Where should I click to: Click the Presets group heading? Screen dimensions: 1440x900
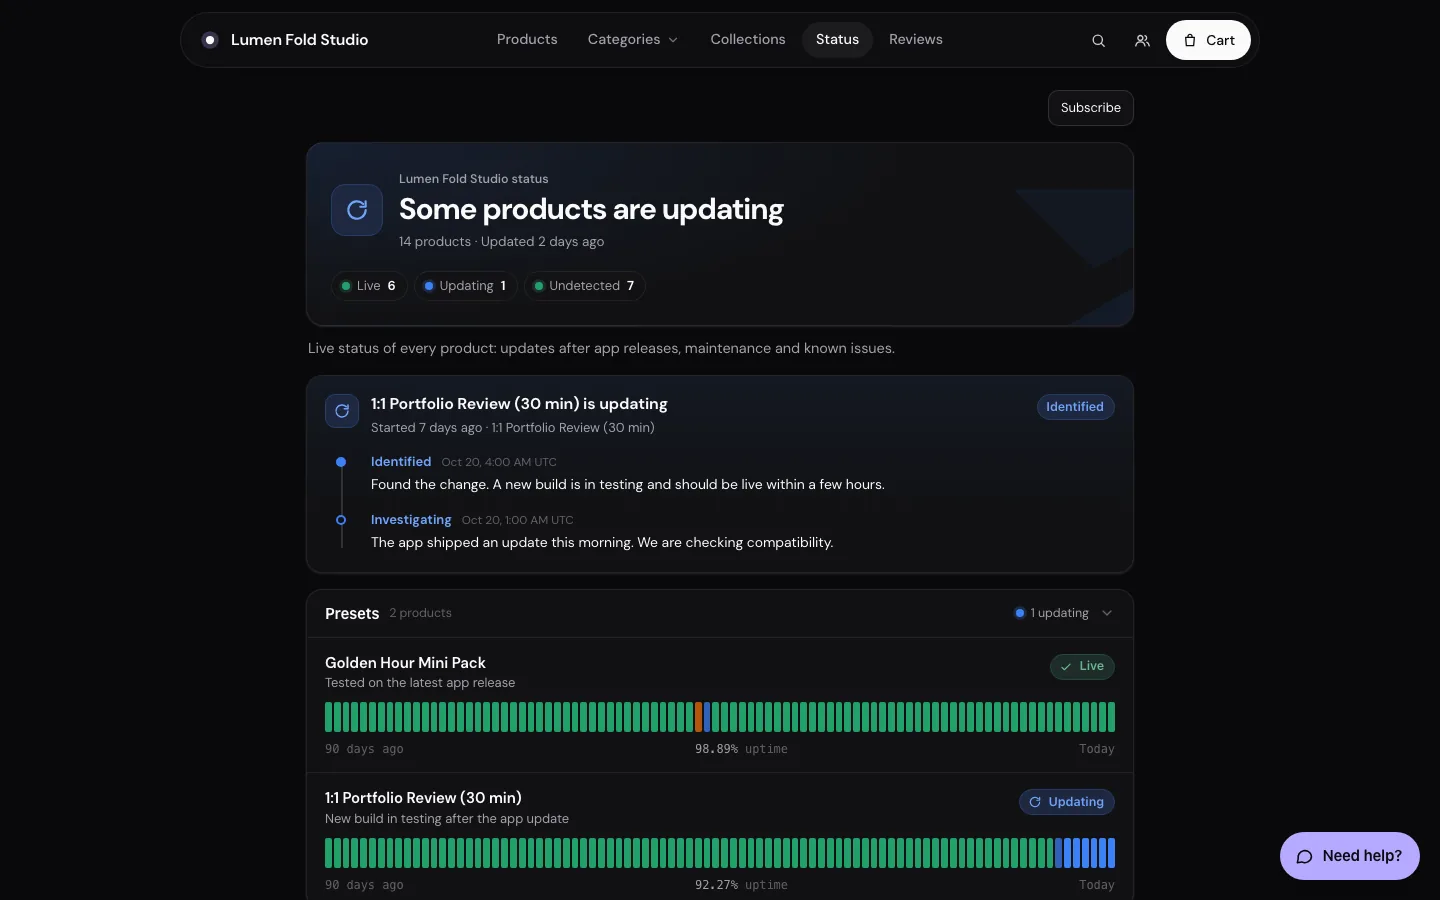tap(352, 614)
